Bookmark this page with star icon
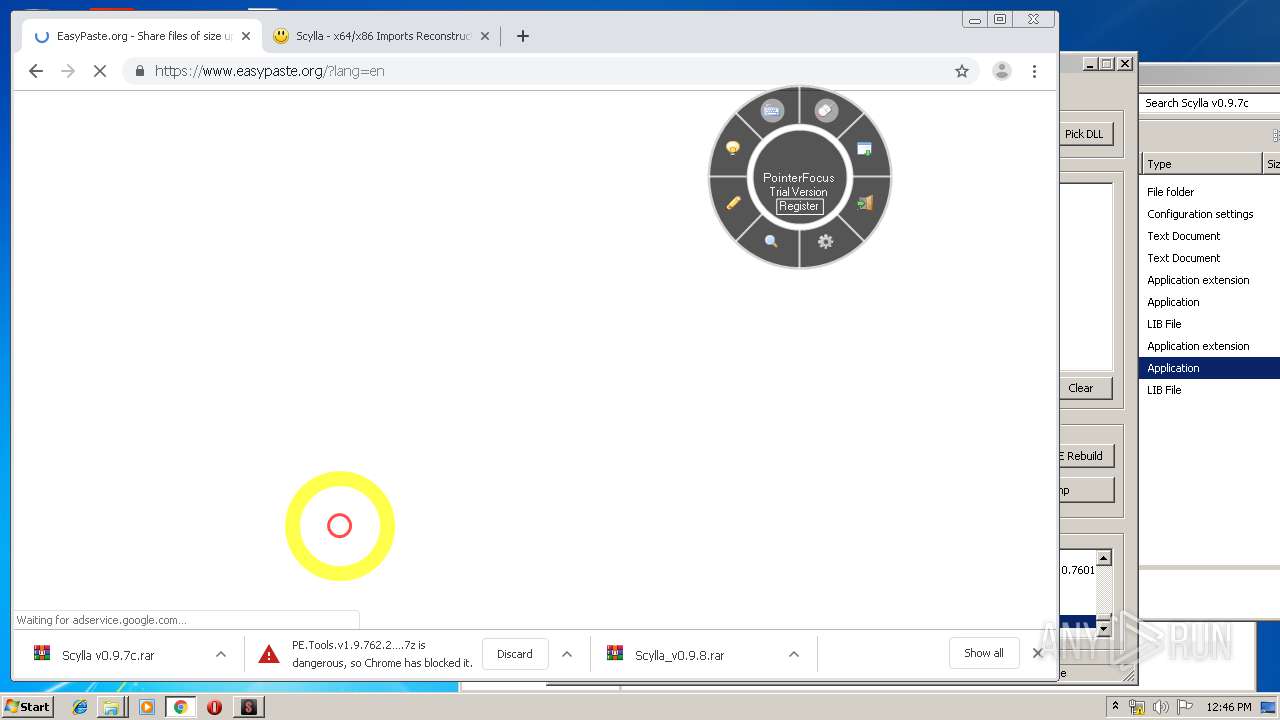This screenshot has height=720, width=1280. (962, 71)
